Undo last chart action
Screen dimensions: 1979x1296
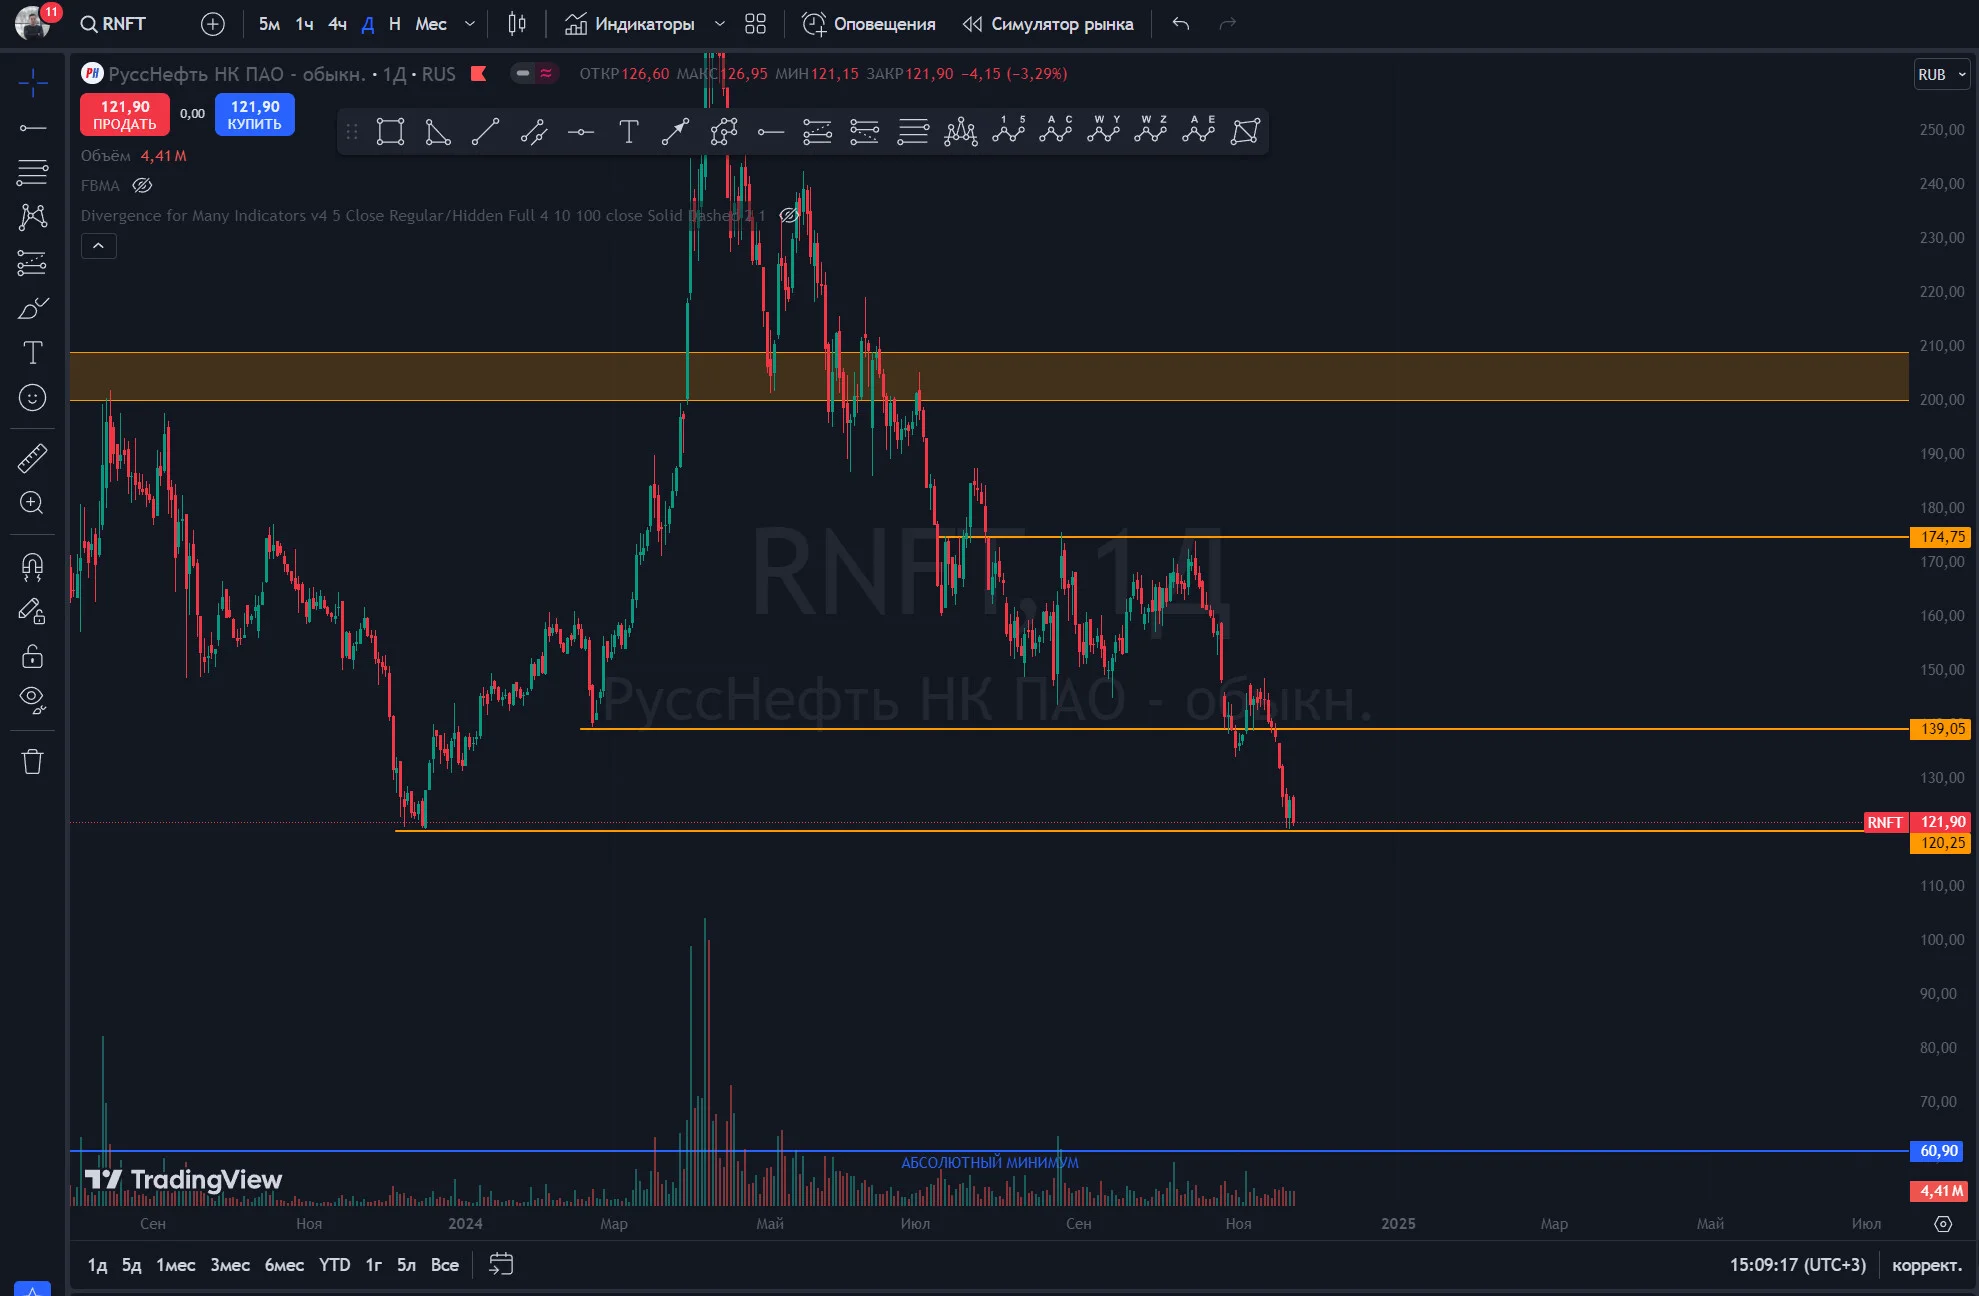tap(1180, 24)
